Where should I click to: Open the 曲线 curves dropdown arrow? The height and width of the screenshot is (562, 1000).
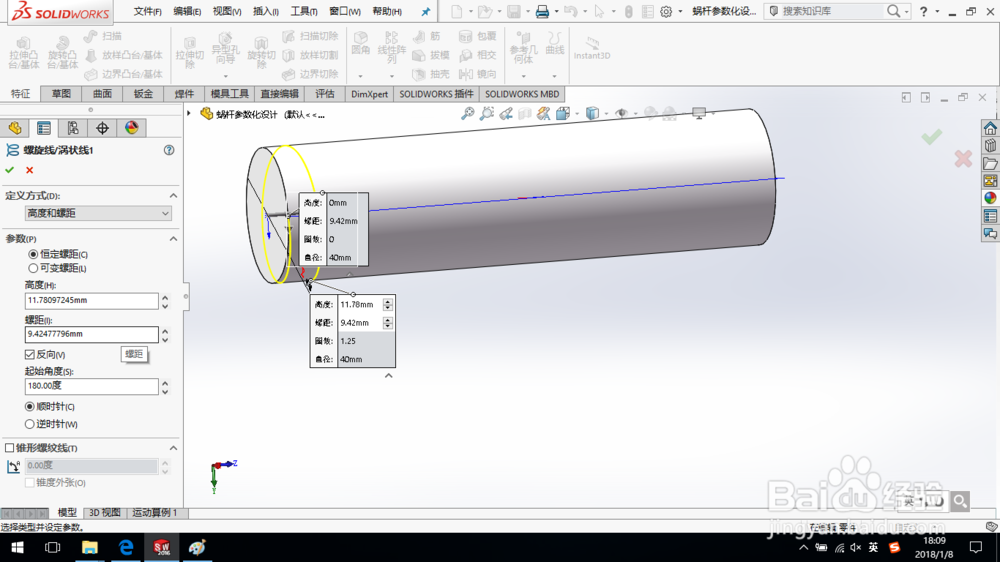554,77
